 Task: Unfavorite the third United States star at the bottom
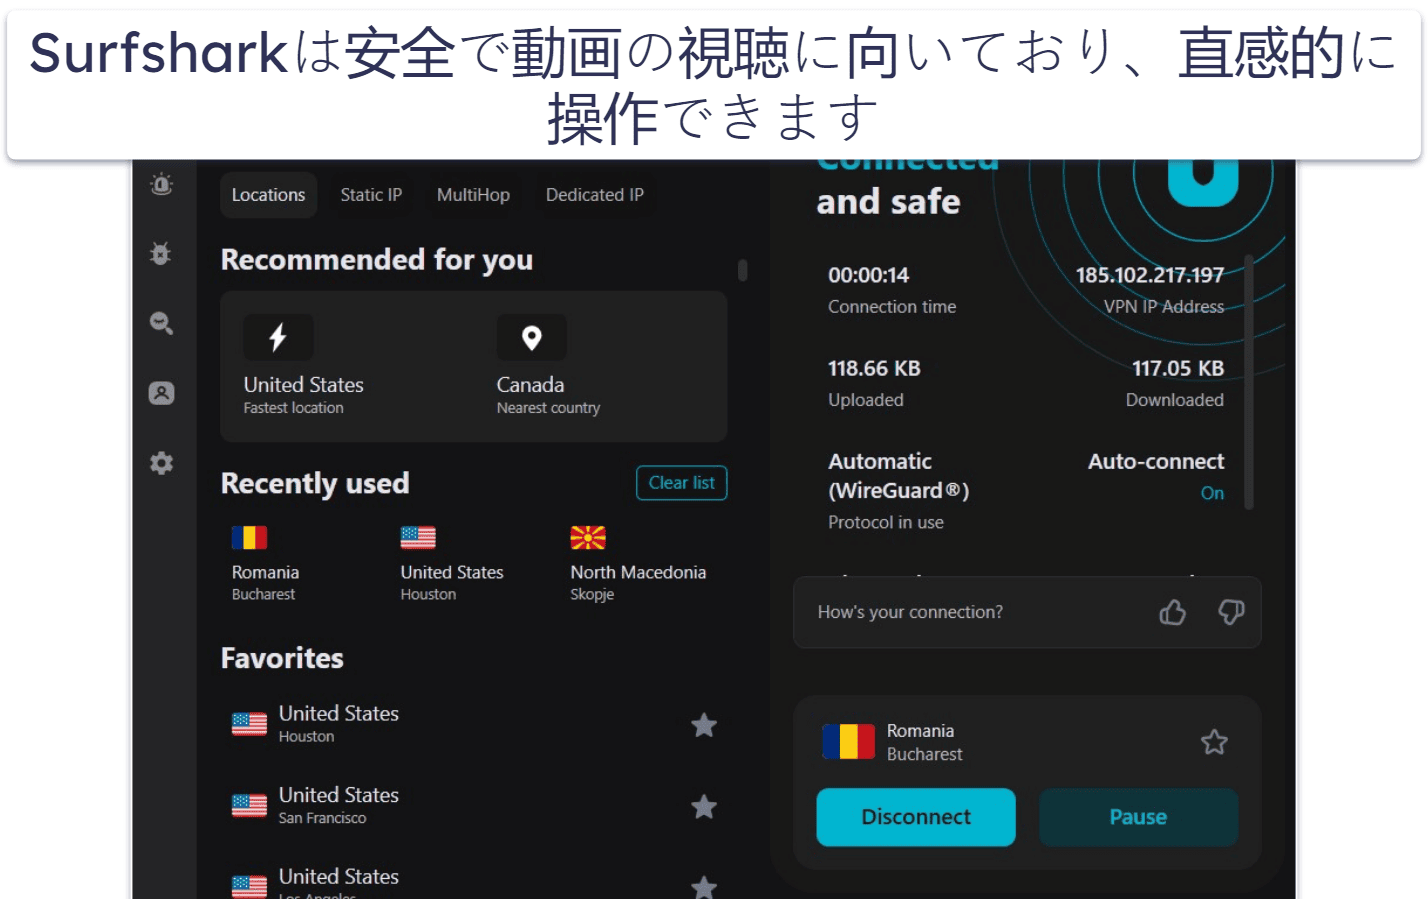coord(704,887)
